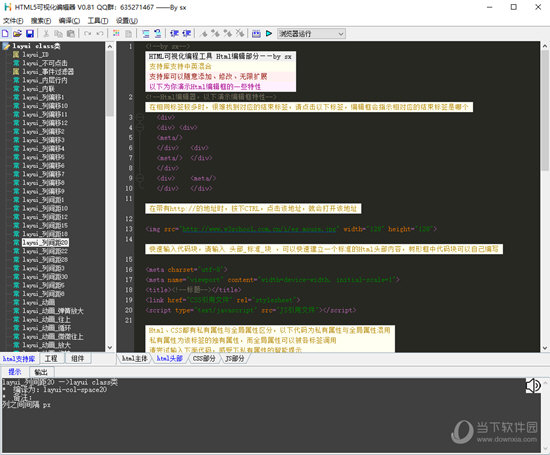
Task: Click the meta charset line of code
Action: [186, 270]
